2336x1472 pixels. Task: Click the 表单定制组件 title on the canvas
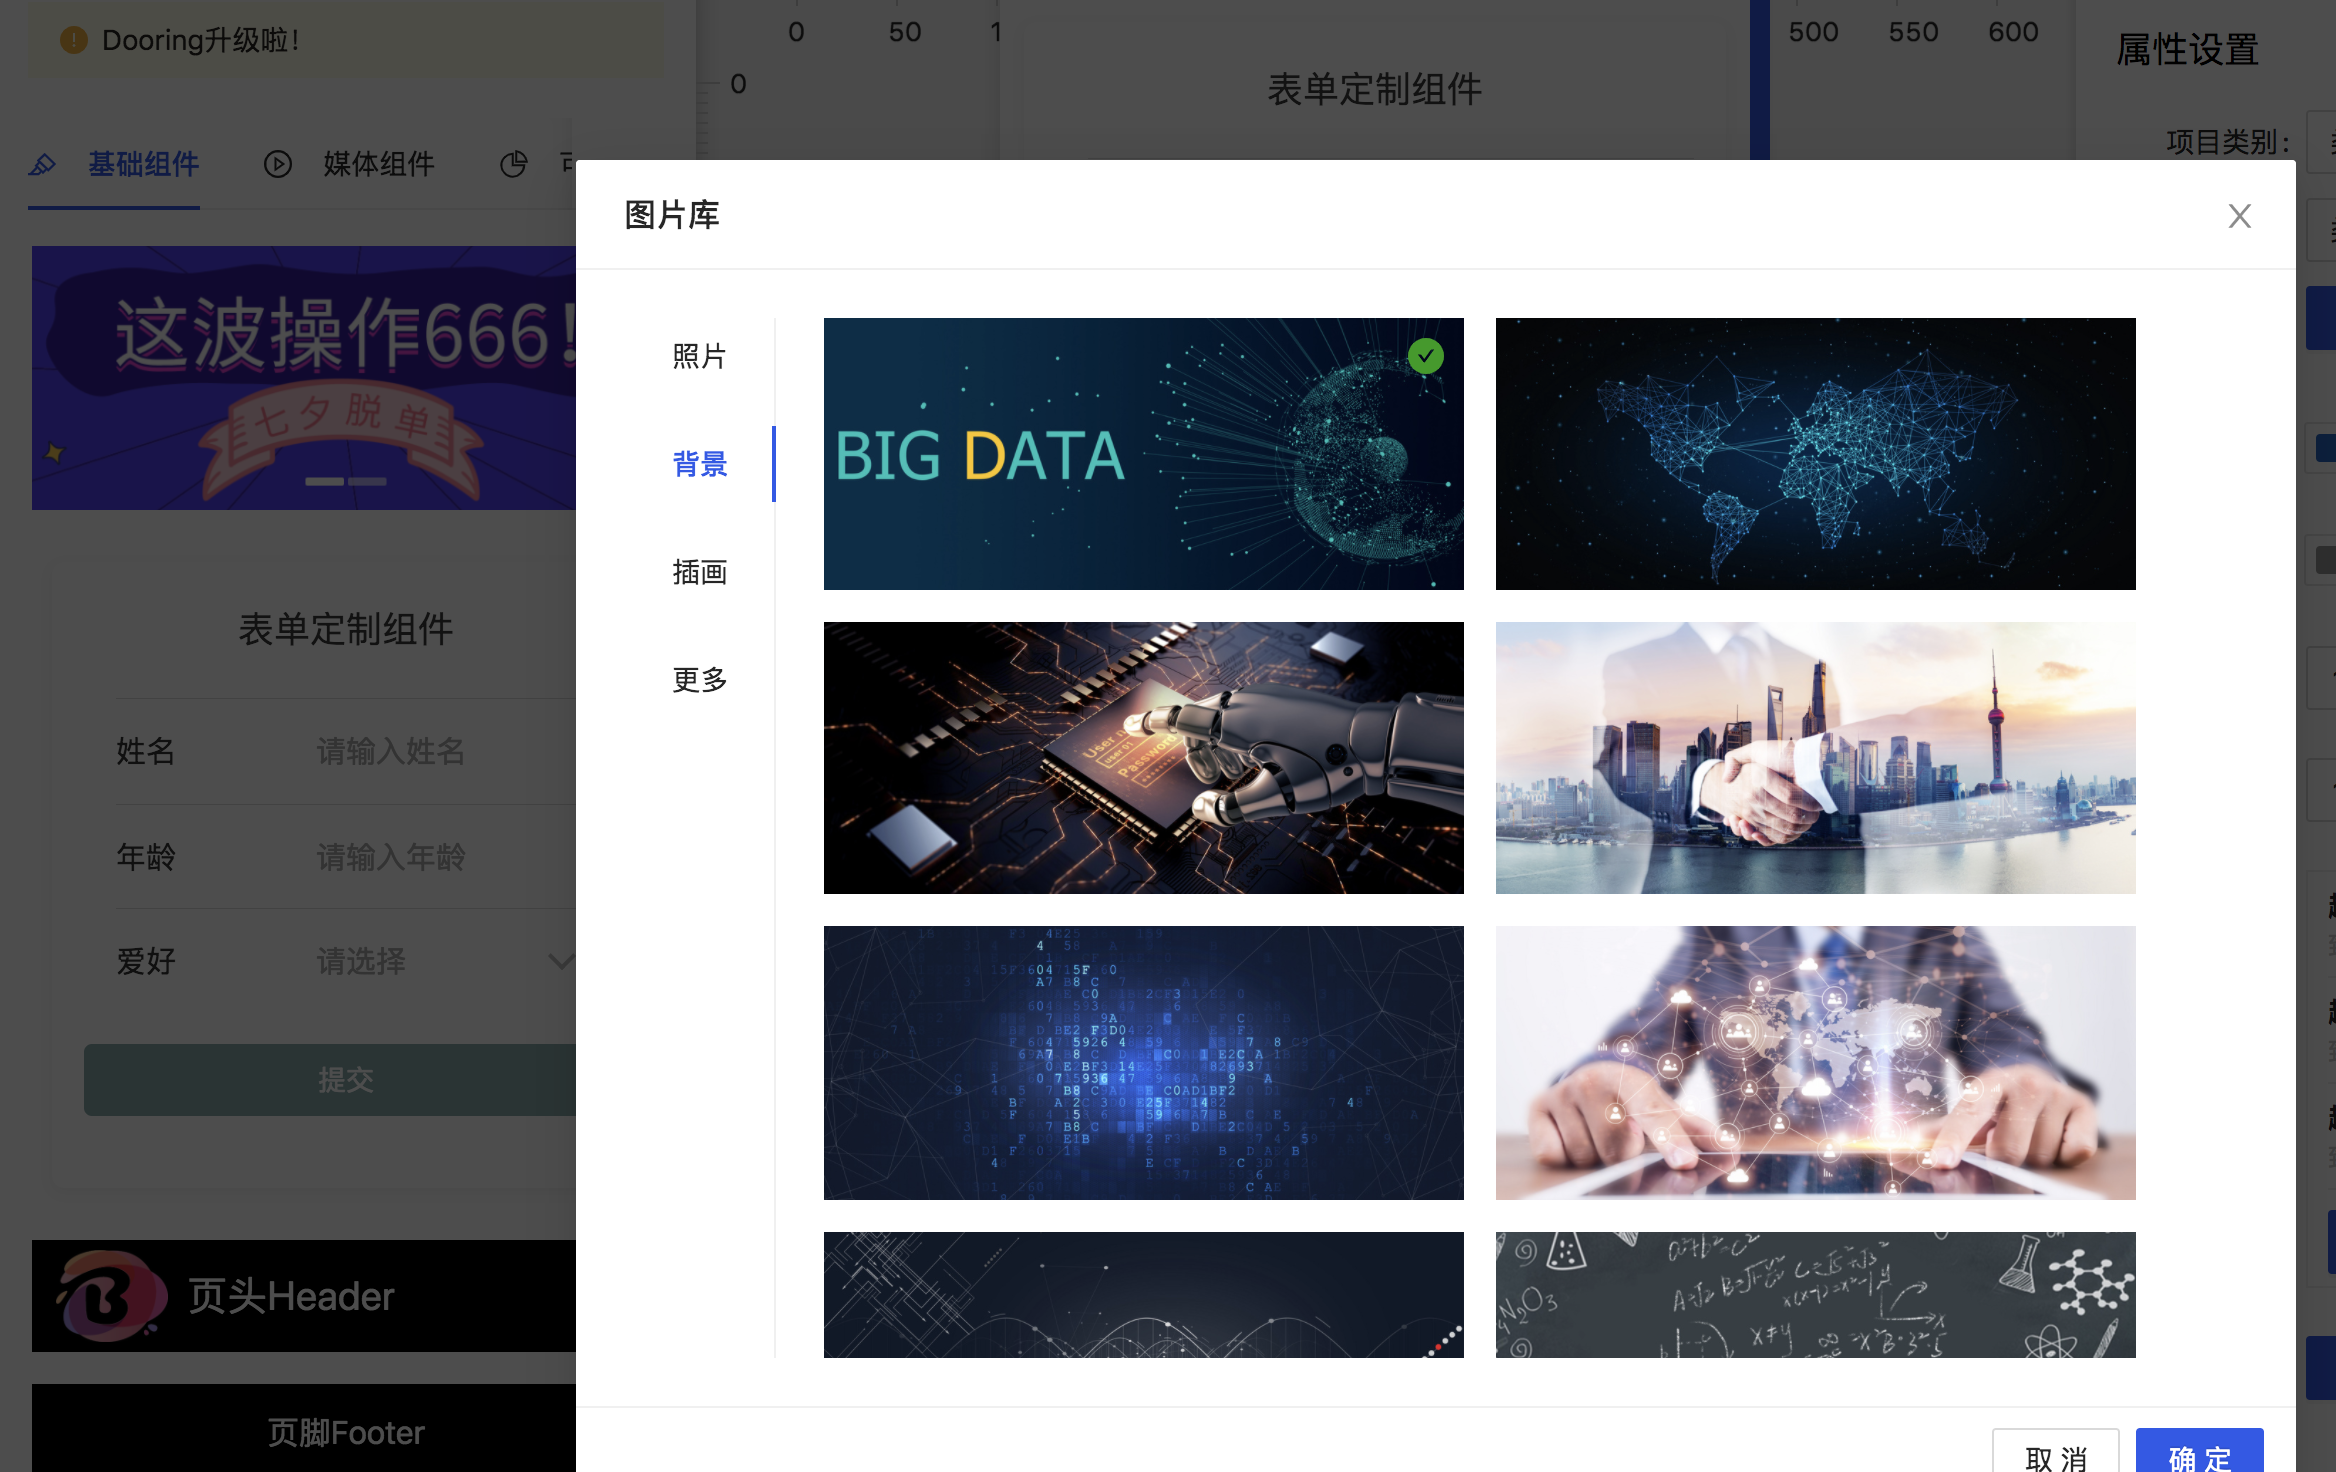click(x=1374, y=89)
